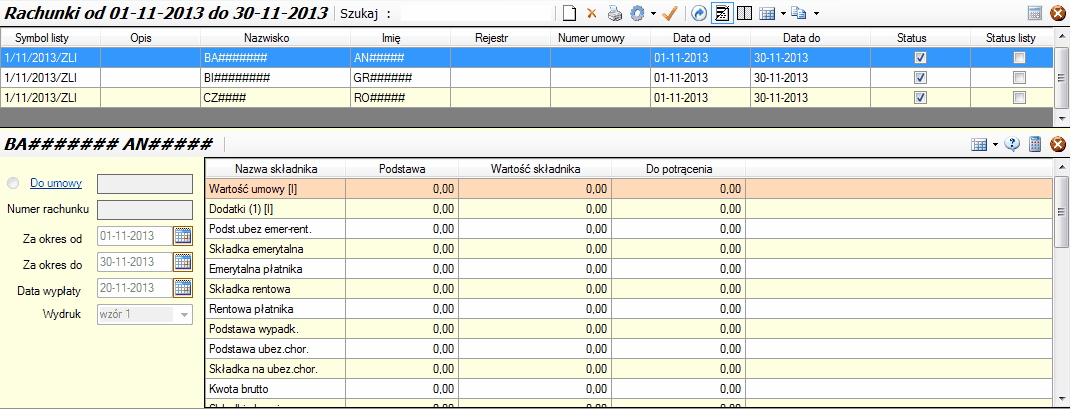Select the Do umowy radio button
Viewport: 1070px width, 409px height.
[13, 184]
